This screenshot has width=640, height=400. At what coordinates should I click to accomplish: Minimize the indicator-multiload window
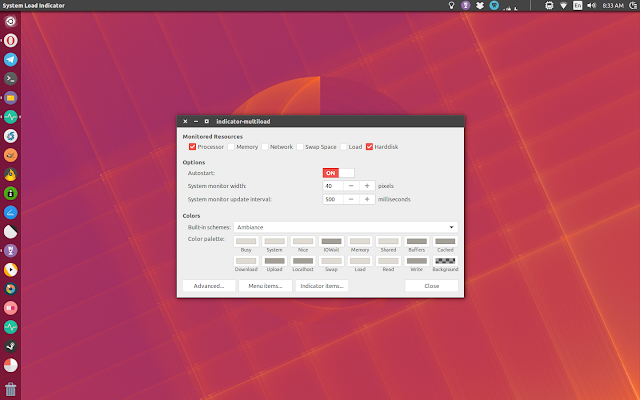click(x=196, y=121)
